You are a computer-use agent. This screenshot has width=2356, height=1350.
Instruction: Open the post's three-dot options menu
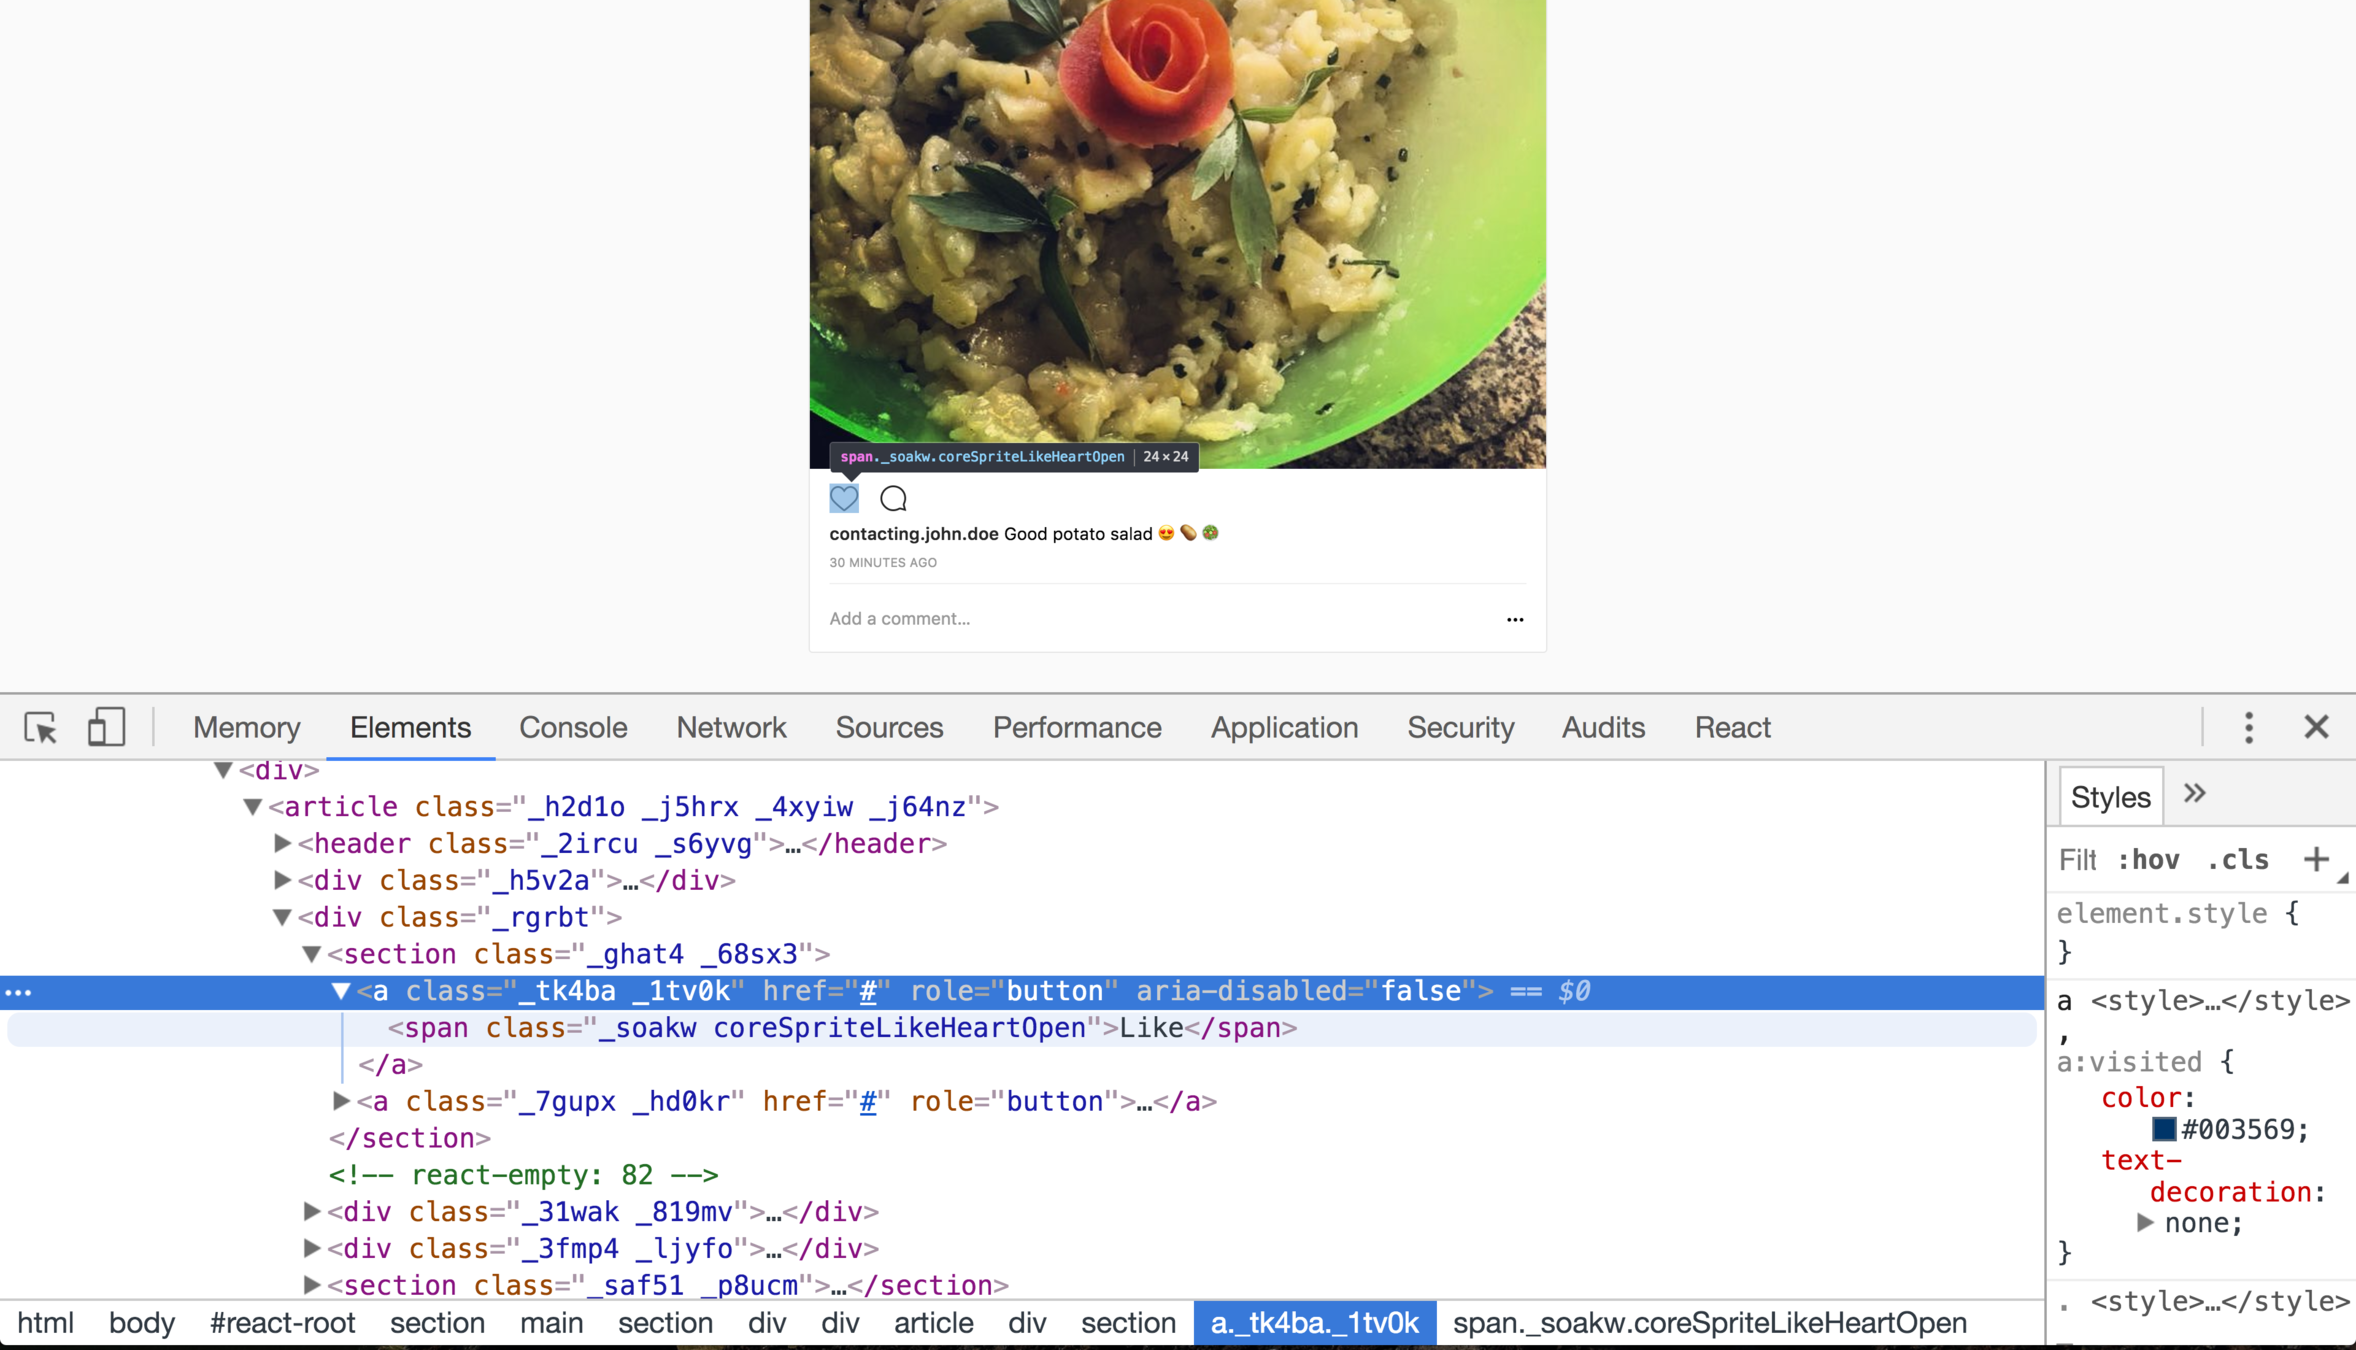pos(1515,619)
